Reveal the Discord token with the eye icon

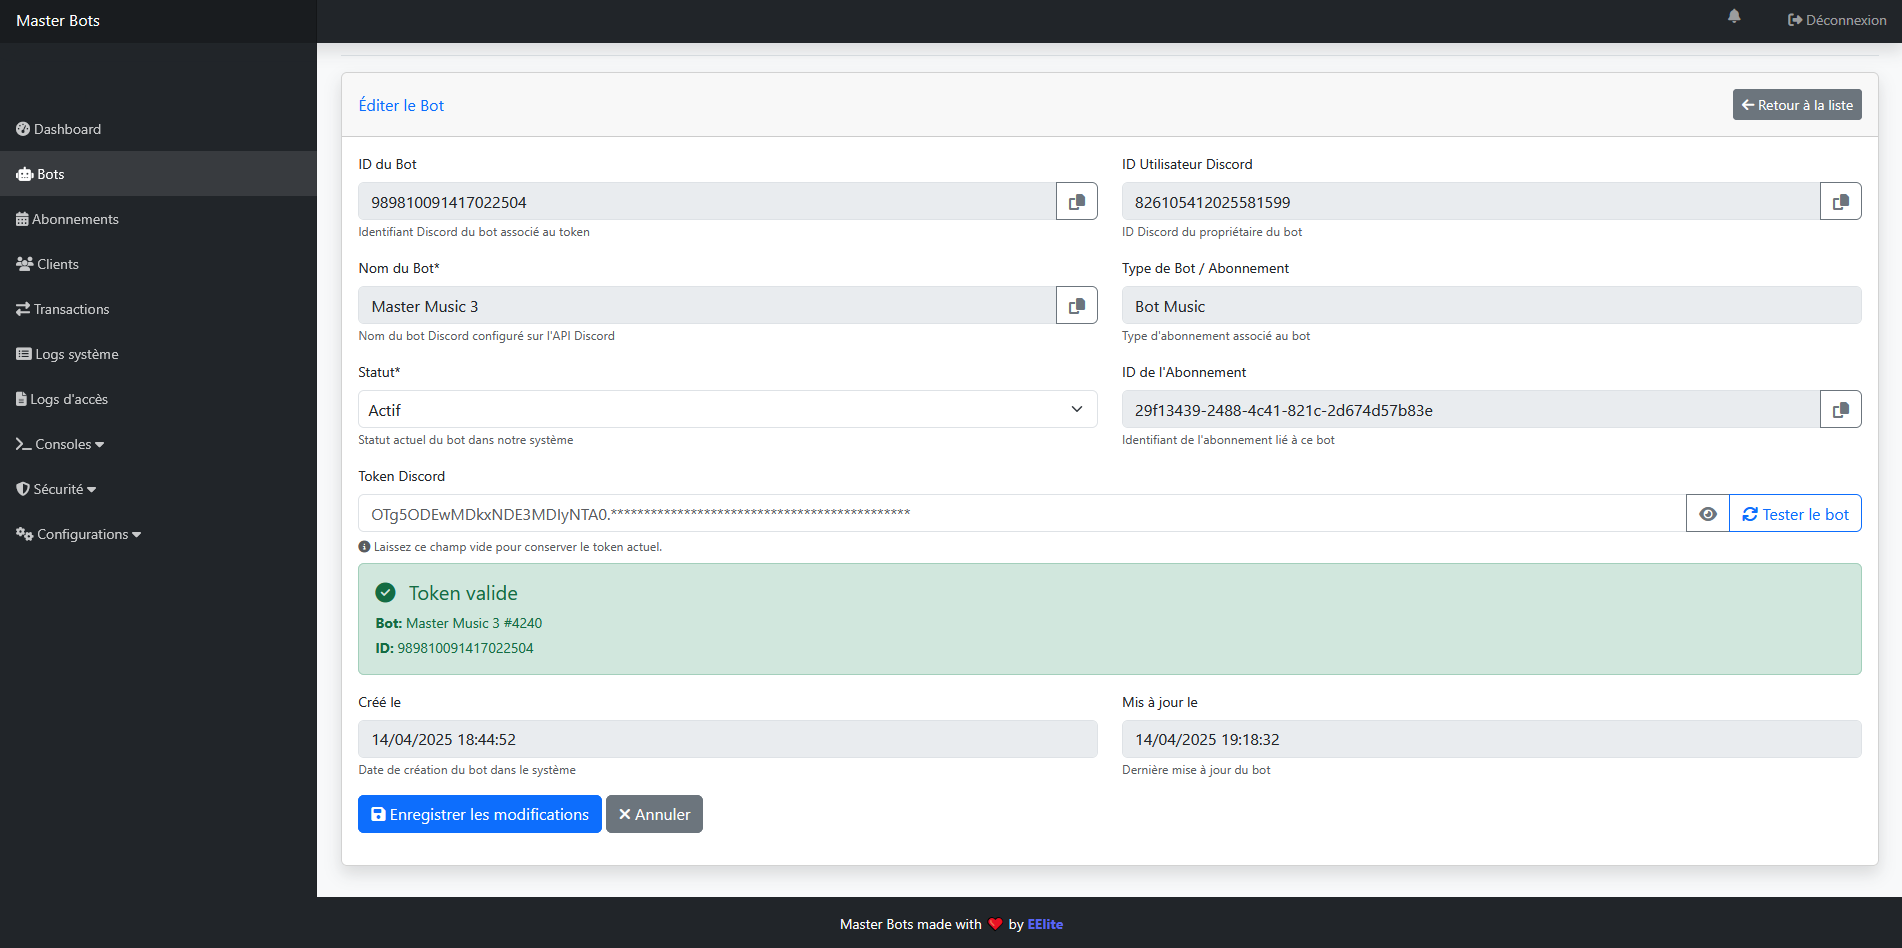1707,513
